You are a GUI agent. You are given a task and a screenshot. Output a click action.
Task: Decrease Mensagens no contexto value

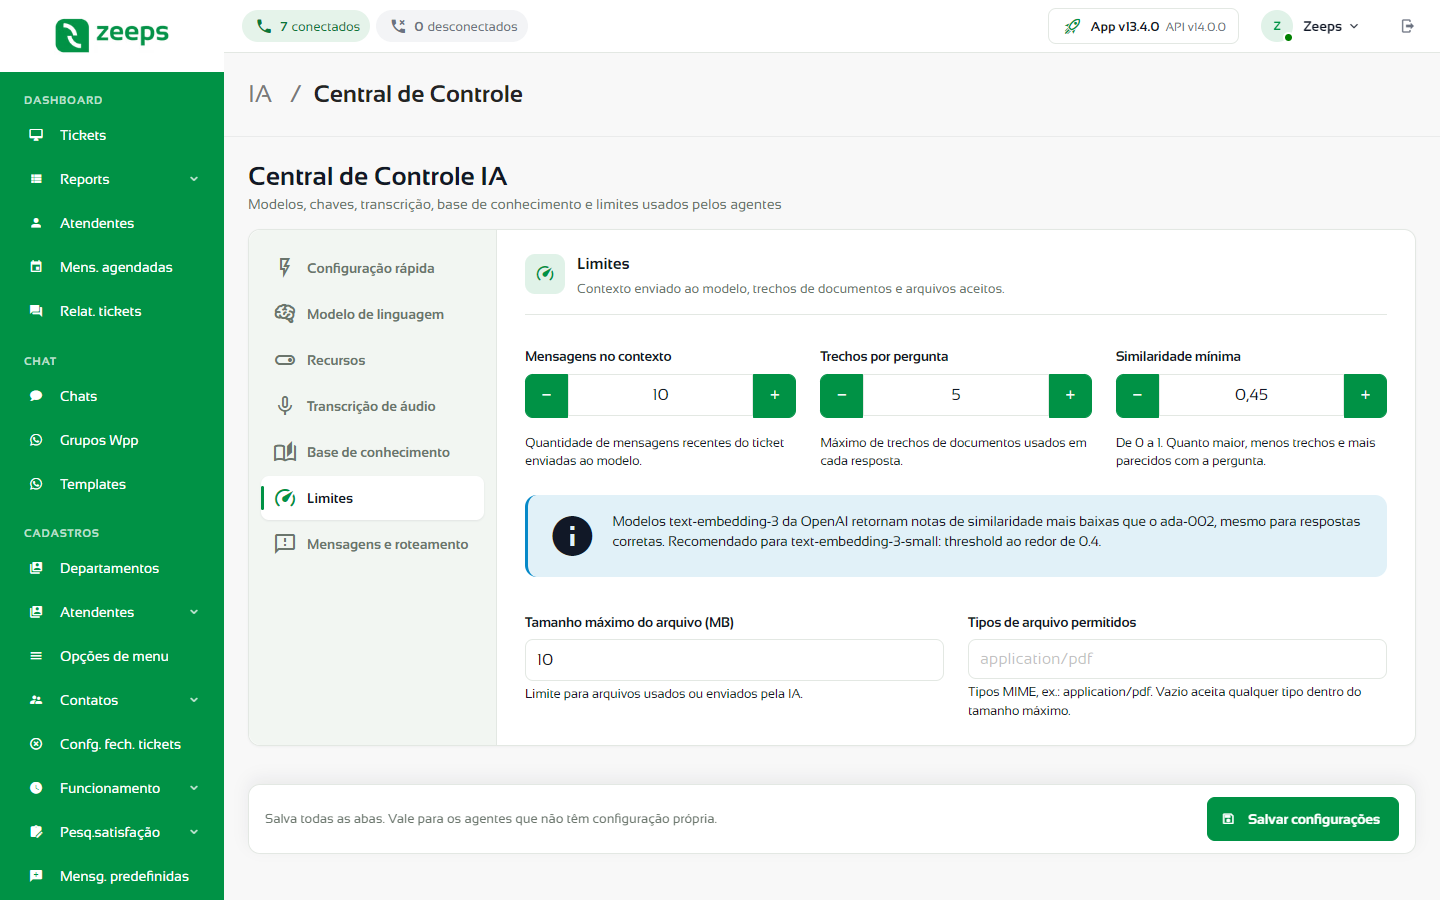pyautogui.click(x=547, y=396)
